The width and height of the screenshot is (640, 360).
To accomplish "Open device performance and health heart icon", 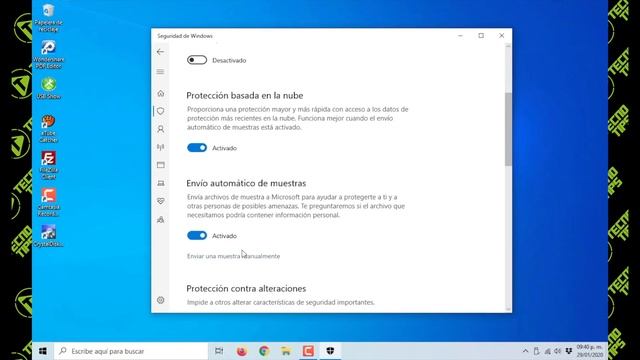I will 161,201.
